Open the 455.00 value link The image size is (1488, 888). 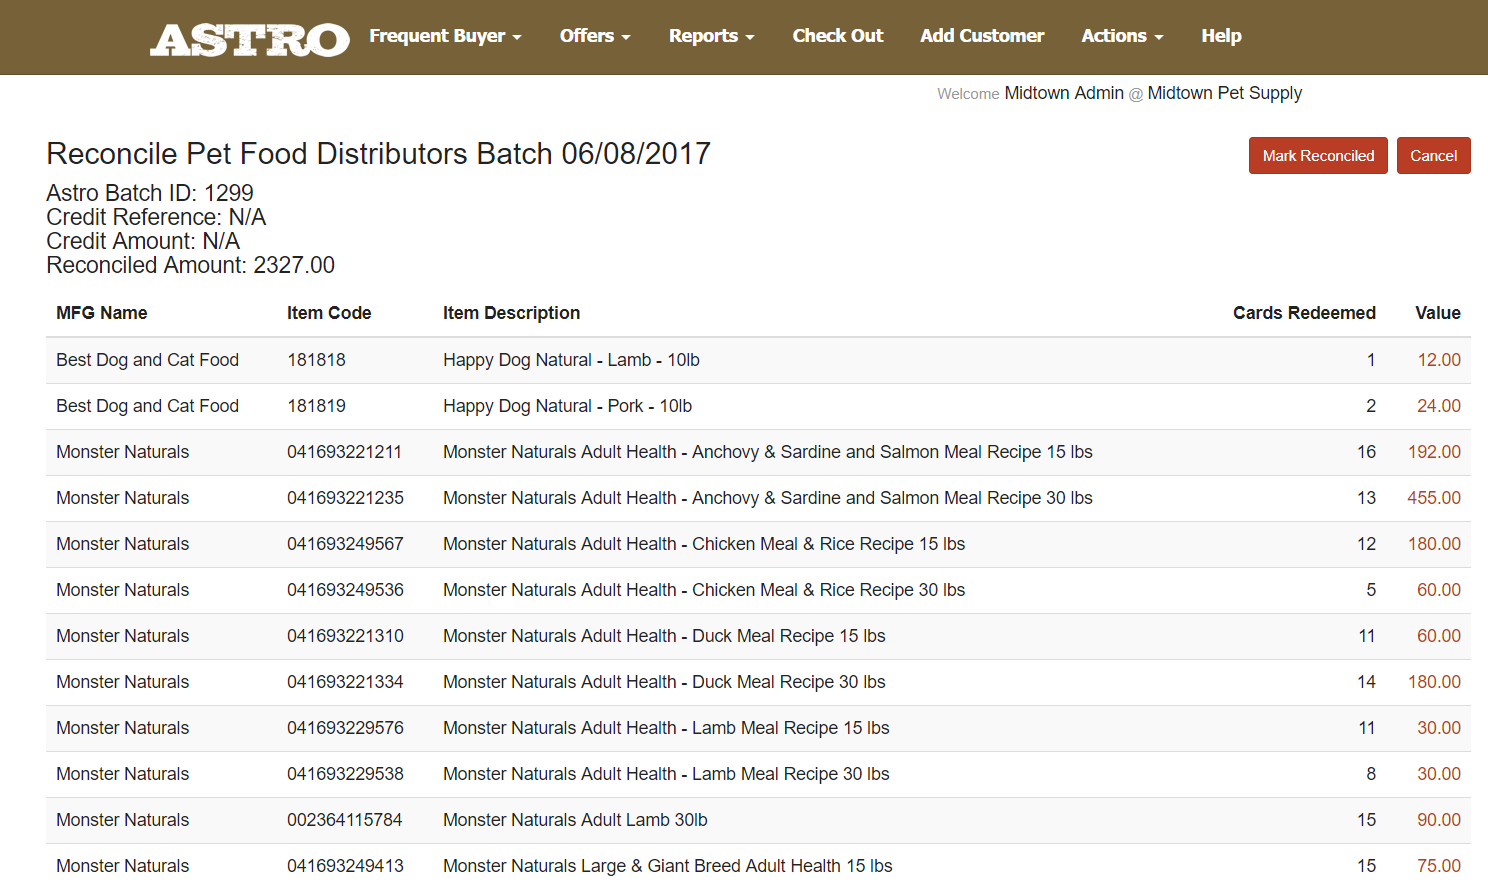point(1434,498)
